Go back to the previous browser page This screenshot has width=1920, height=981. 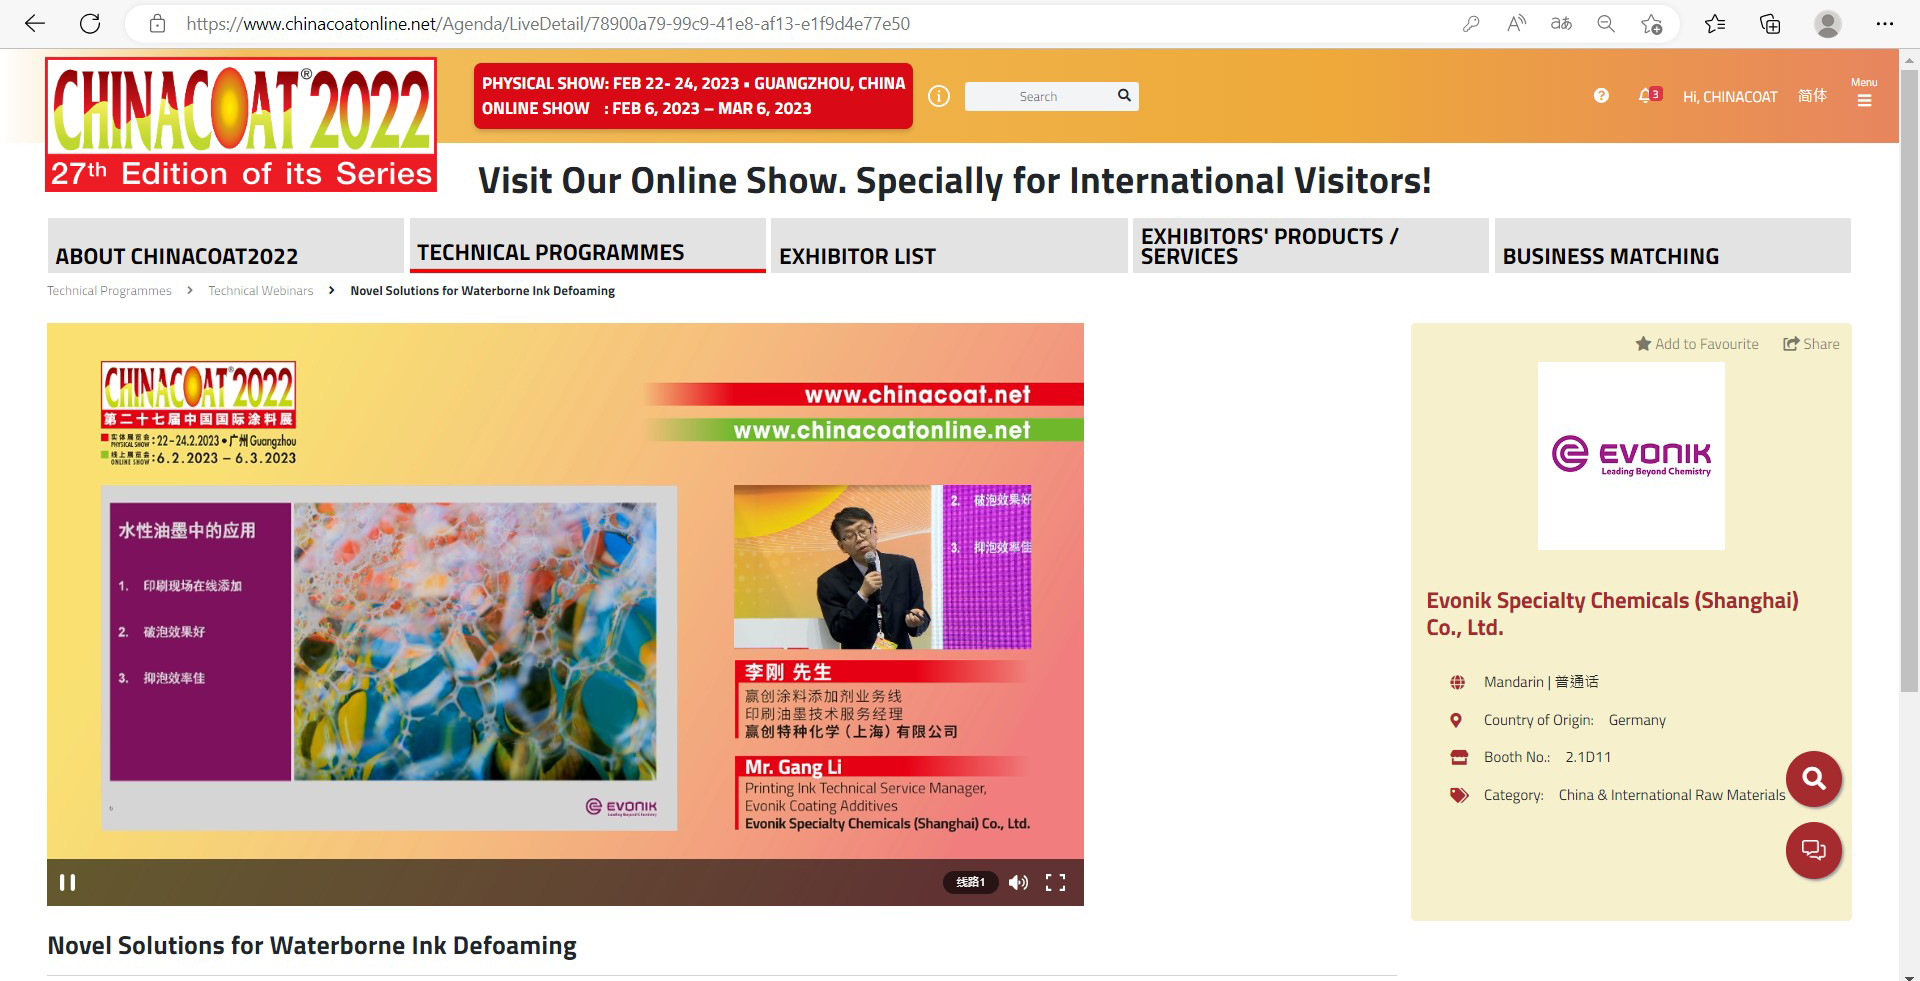click(x=35, y=24)
